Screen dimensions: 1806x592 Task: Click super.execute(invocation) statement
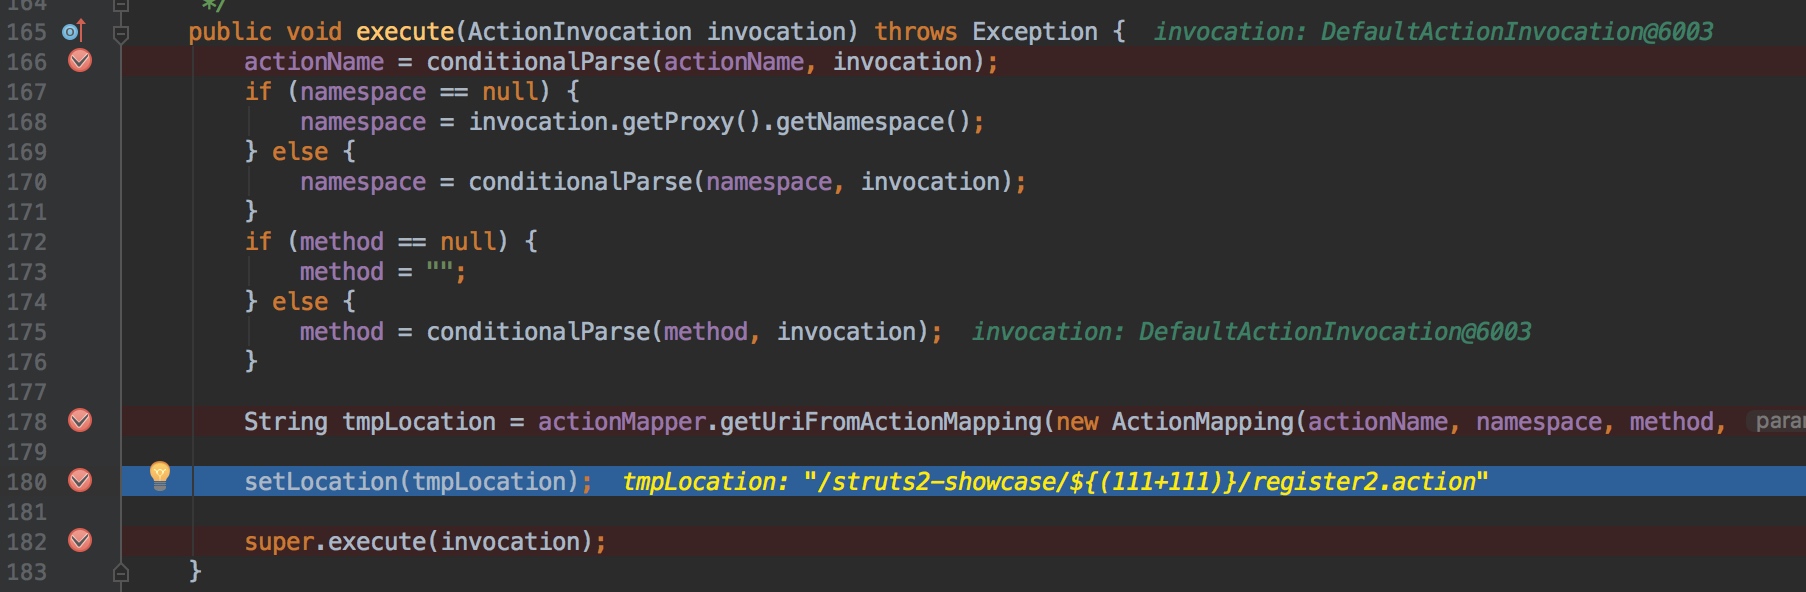pyautogui.click(x=425, y=542)
